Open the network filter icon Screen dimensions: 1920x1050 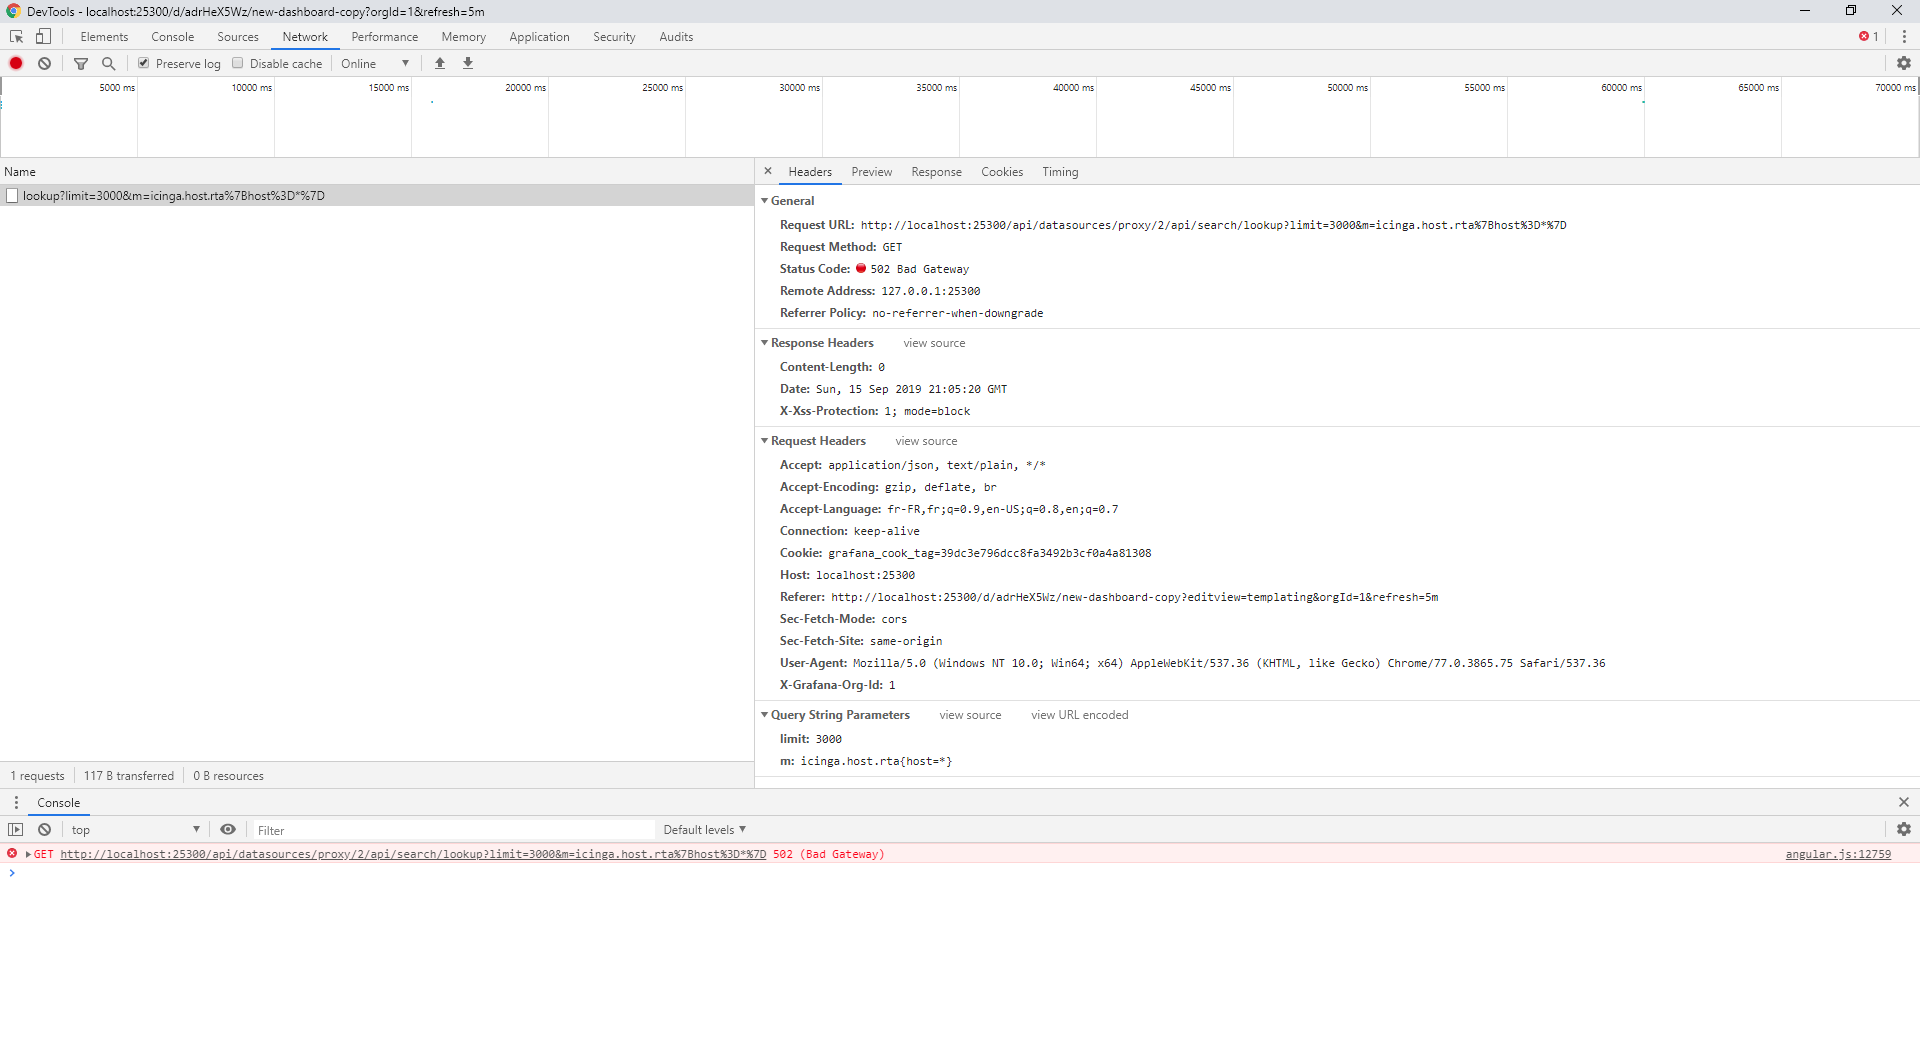pos(81,63)
